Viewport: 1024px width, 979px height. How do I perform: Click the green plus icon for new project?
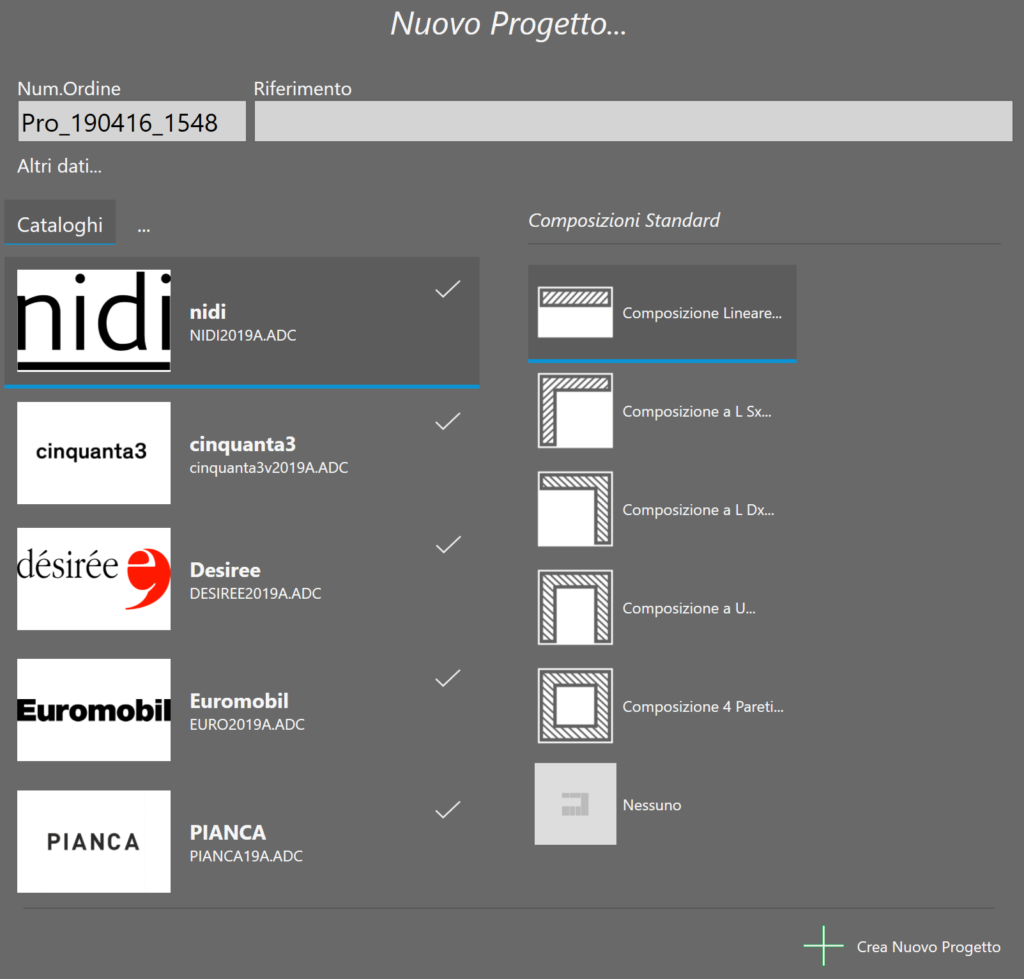[824, 945]
